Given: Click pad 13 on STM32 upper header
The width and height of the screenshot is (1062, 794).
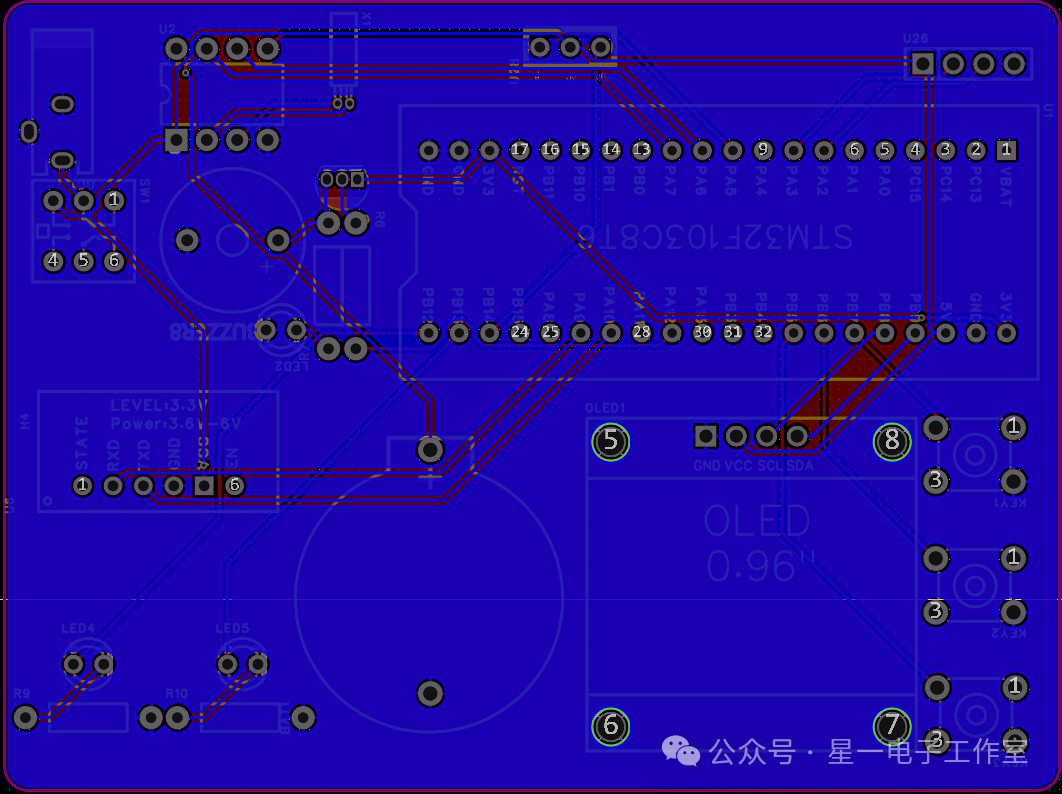Looking at the screenshot, I should point(641,150).
